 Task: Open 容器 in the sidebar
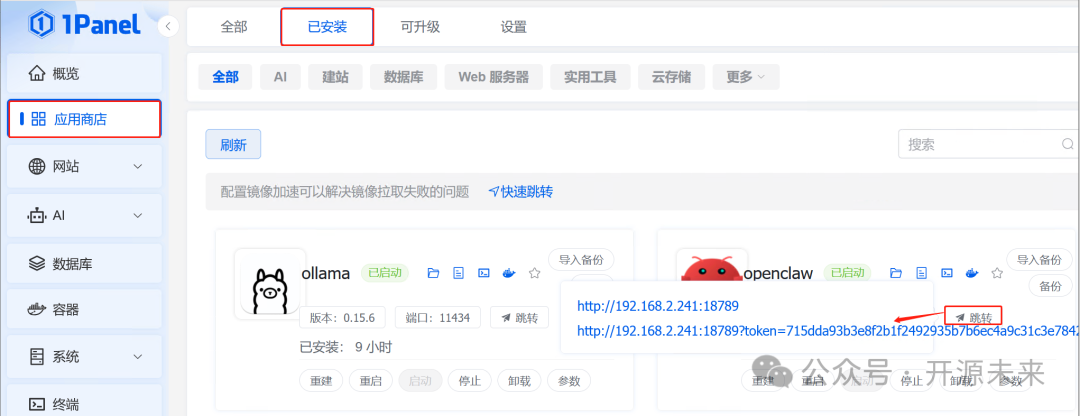(x=85, y=309)
